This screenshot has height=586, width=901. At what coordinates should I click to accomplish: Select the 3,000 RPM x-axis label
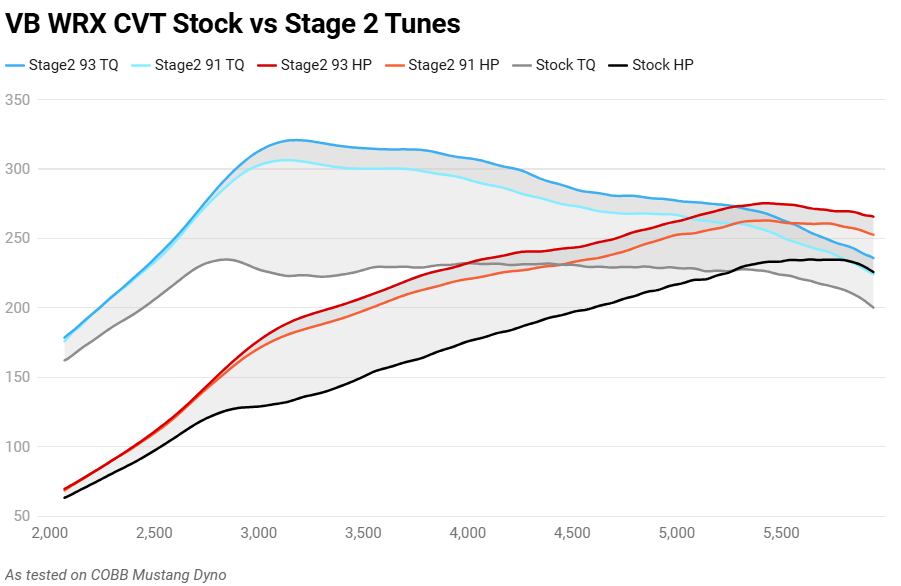click(x=258, y=532)
